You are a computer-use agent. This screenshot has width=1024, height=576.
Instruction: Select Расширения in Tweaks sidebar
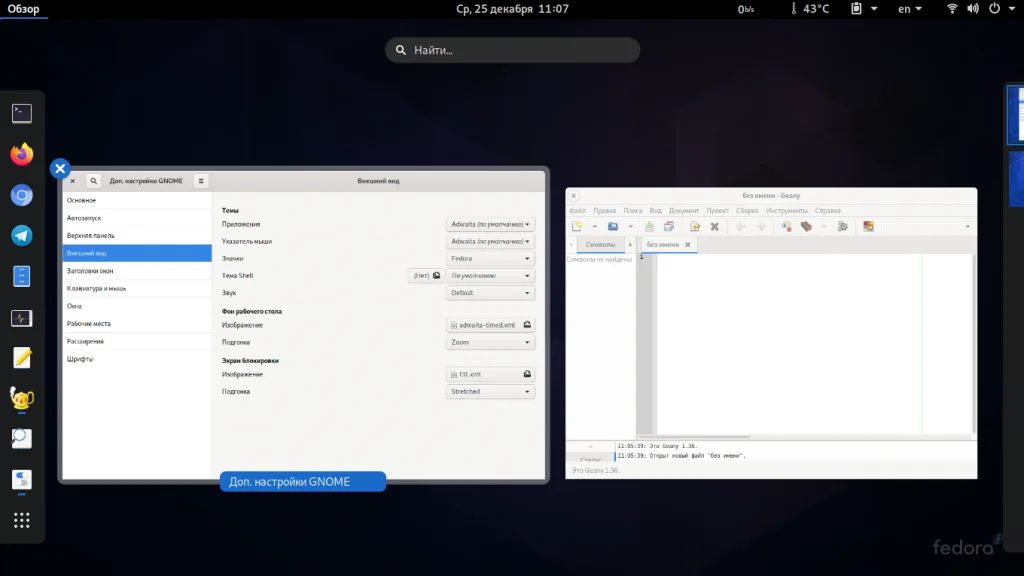tap(86, 341)
